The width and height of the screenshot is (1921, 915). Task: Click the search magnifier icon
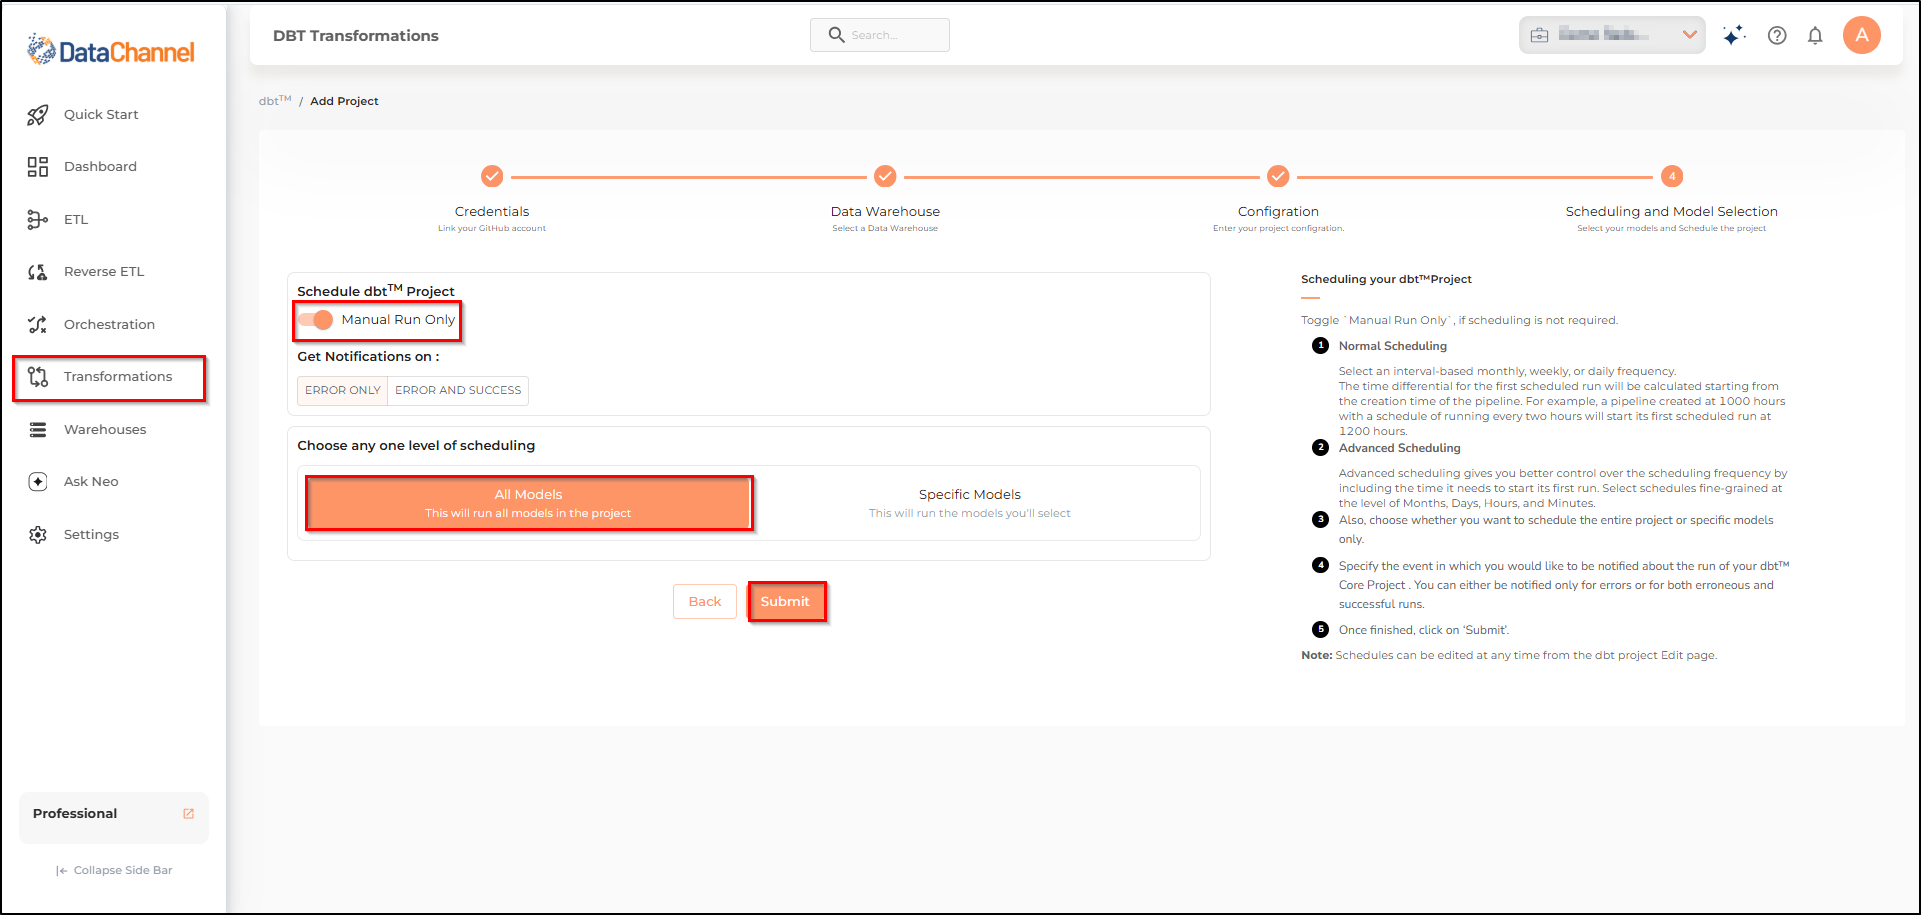(x=837, y=35)
